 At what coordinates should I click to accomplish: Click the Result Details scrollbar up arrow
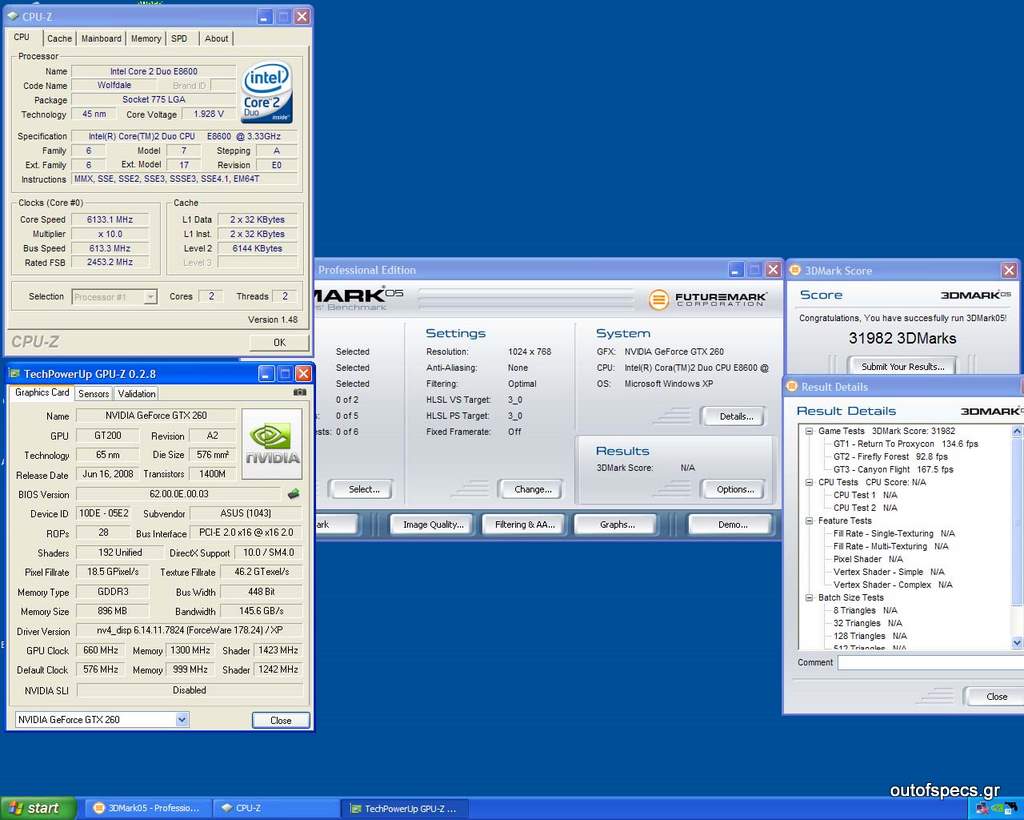[1017, 431]
